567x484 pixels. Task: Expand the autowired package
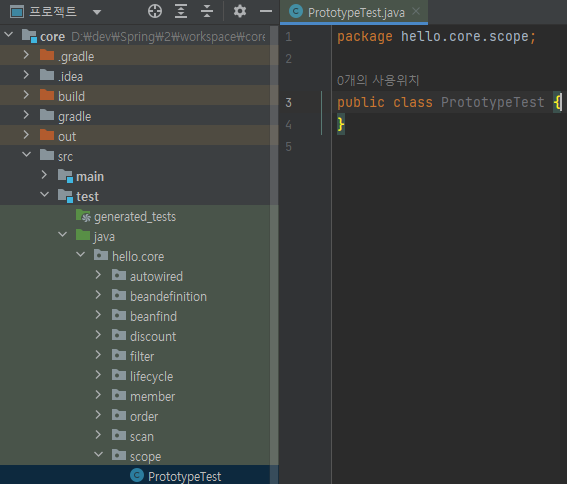click(98, 275)
